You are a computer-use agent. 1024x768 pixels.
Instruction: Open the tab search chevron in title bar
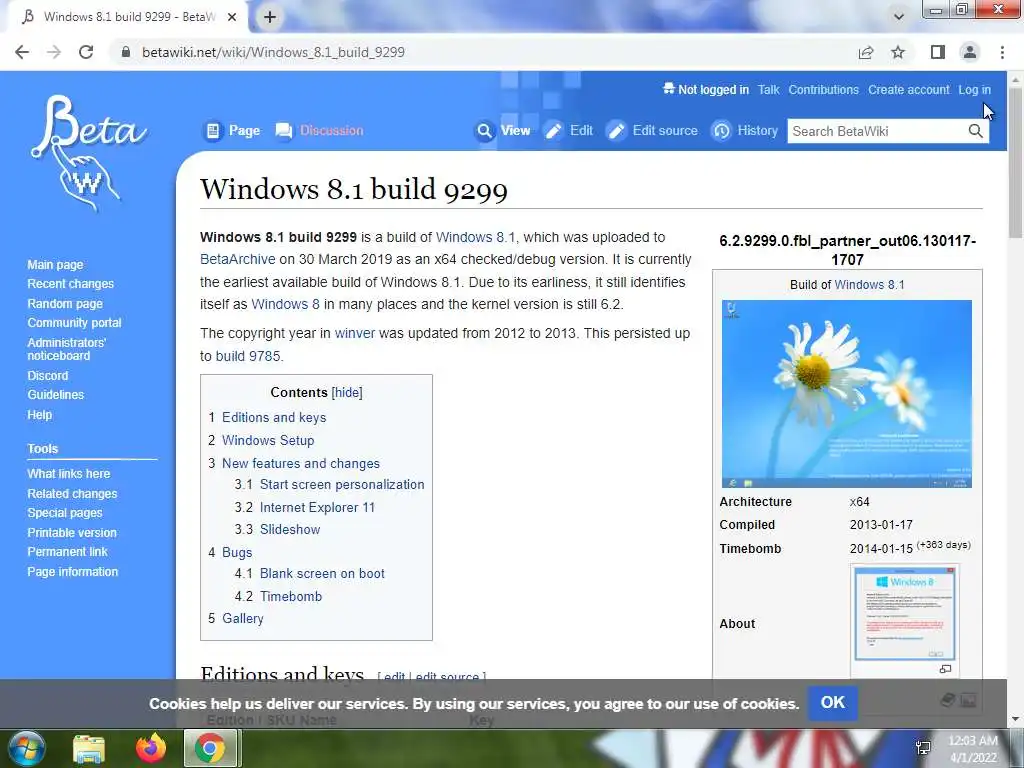[x=899, y=17]
